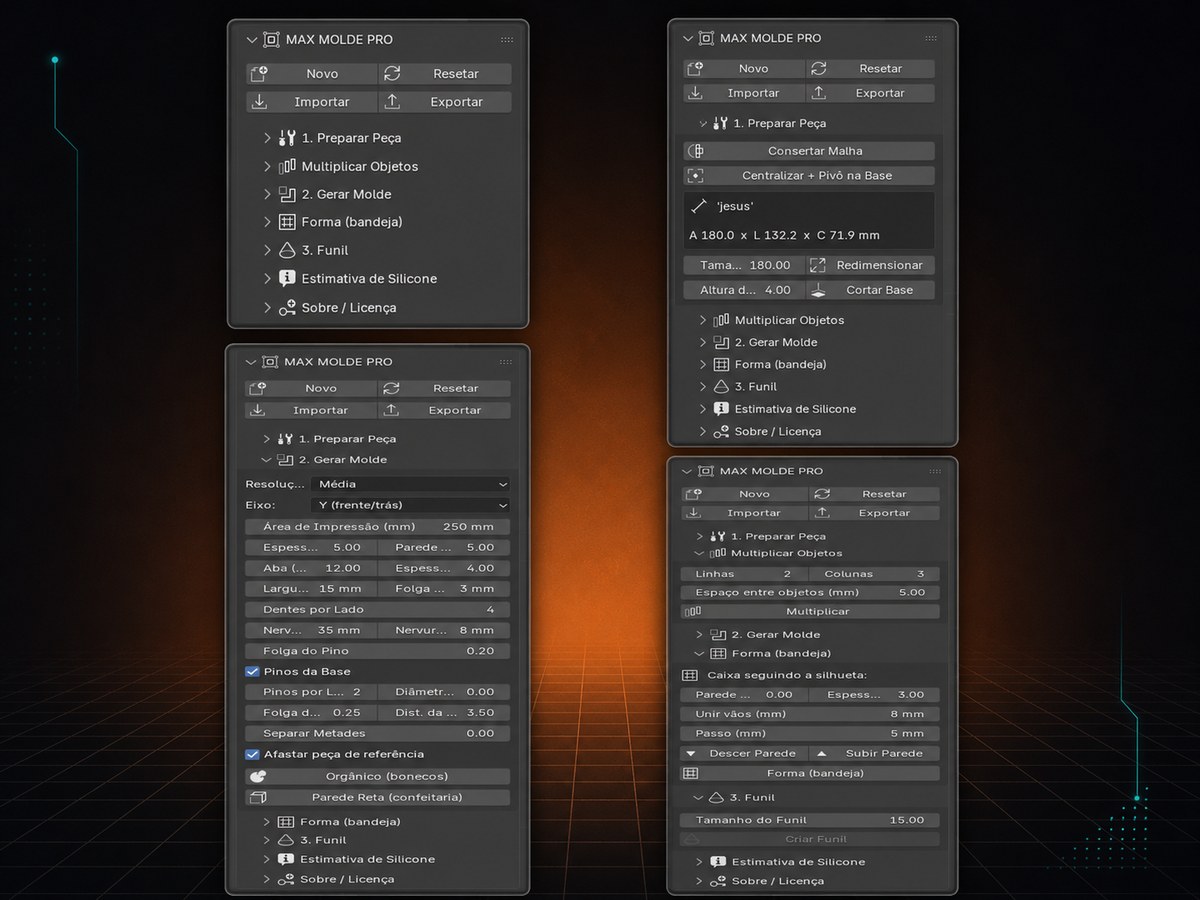Collapse the 2. Gerar Molde section in the Resolução panel
This screenshot has height=900, width=1200.
(266, 460)
